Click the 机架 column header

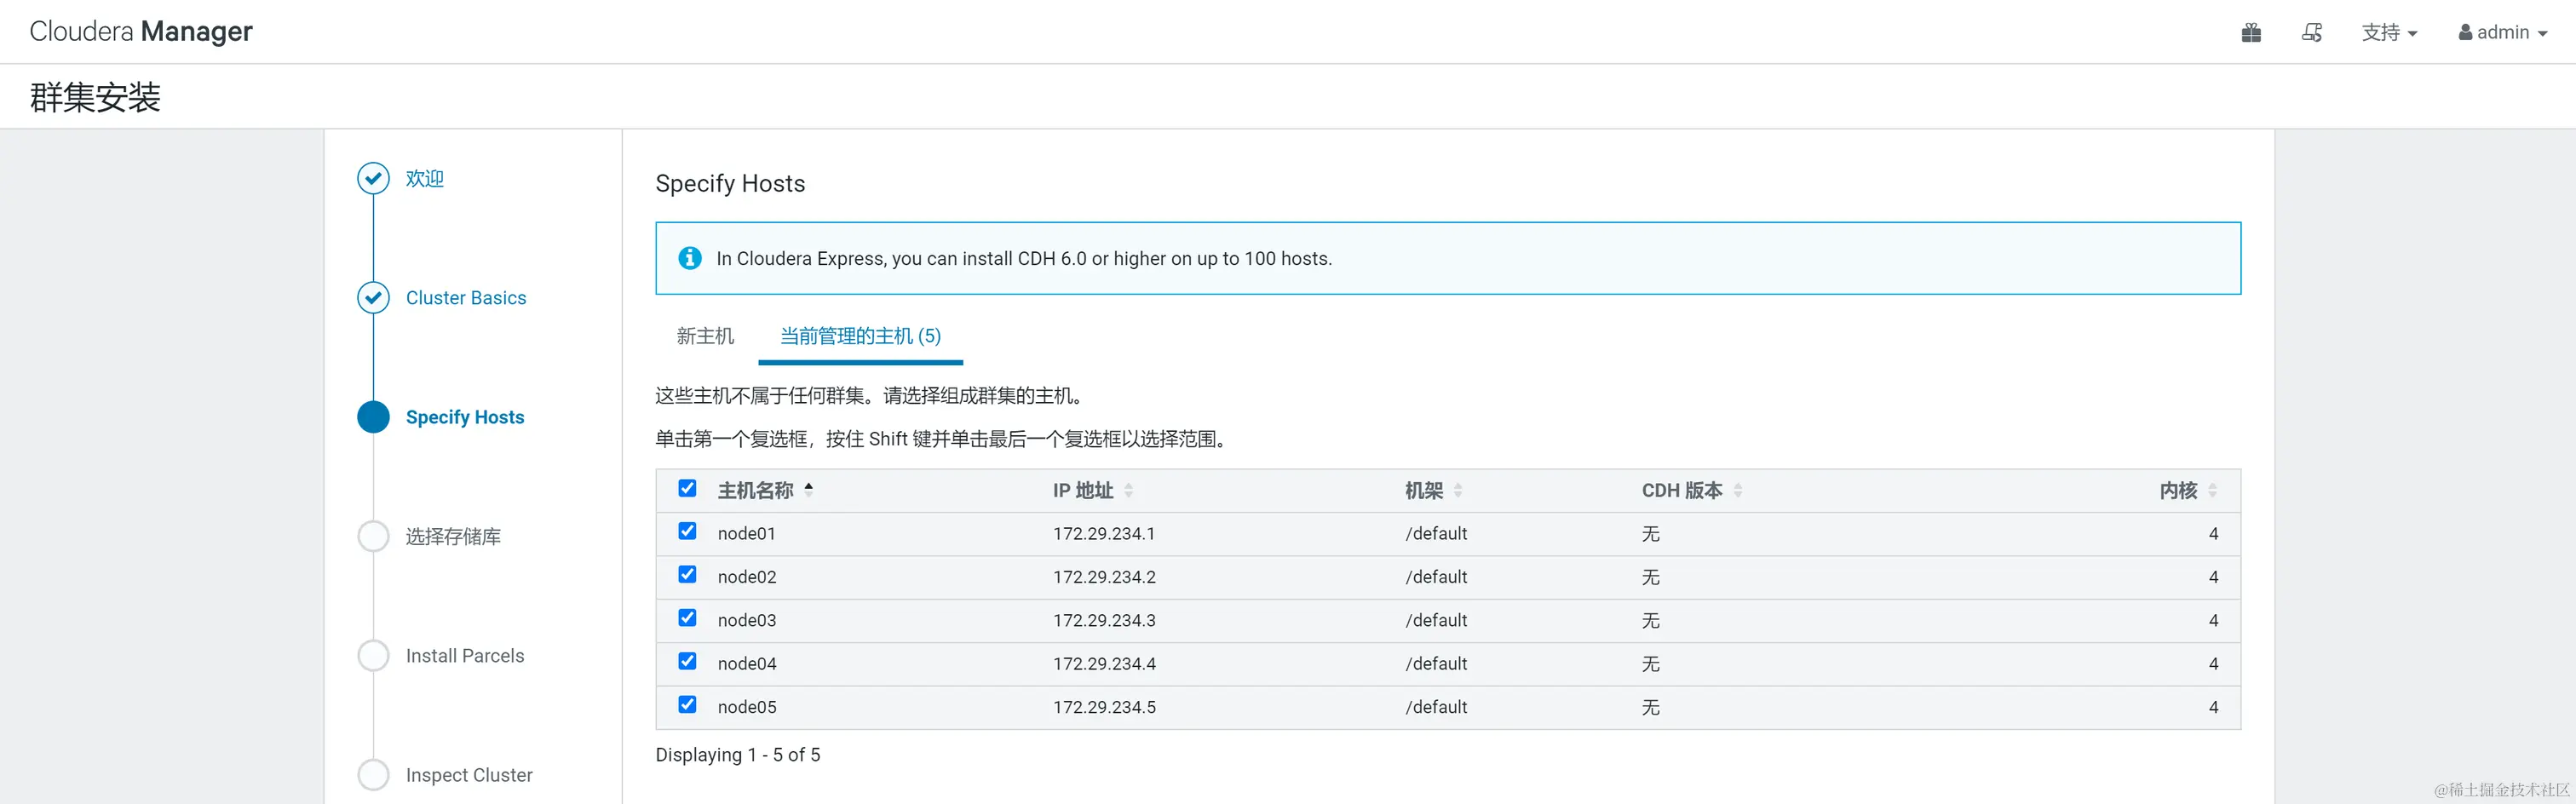(1424, 490)
